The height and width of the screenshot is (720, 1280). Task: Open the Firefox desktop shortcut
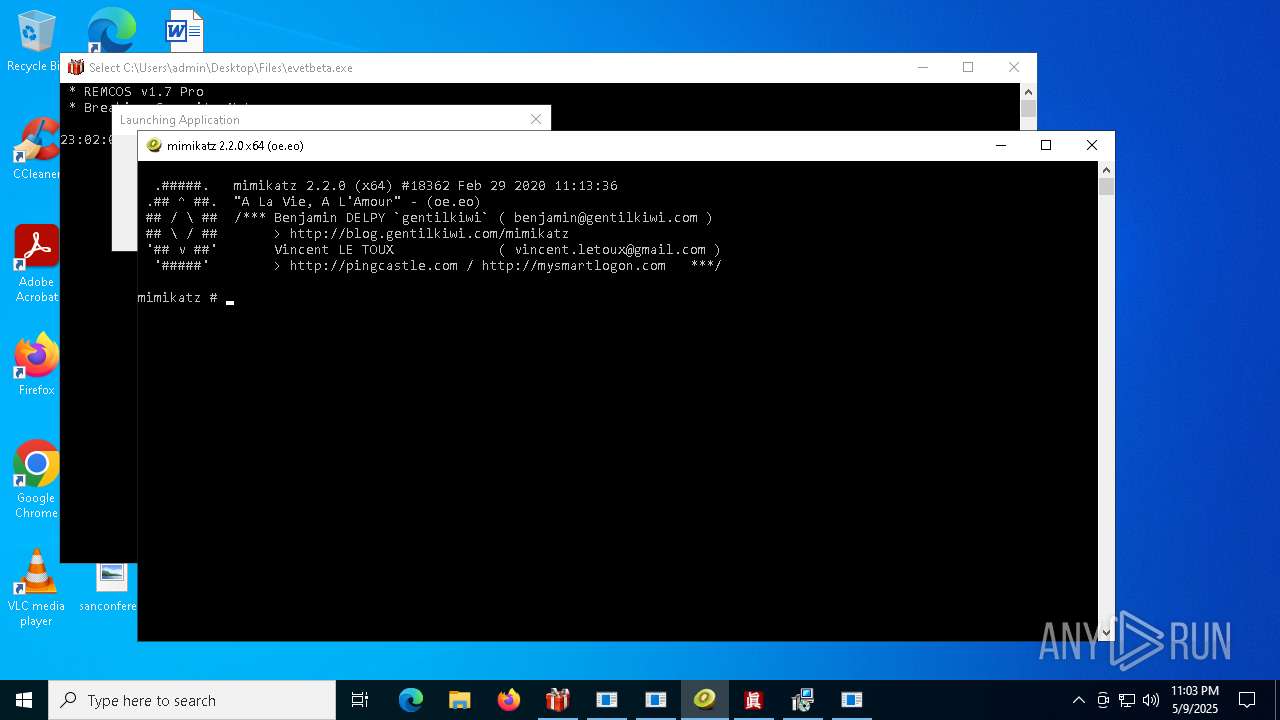click(36, 364)
